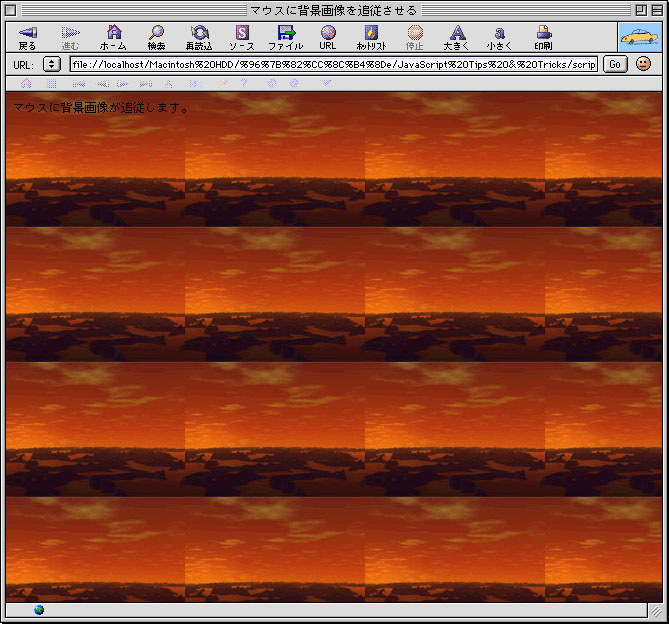Click the link-toolbar checkmark icon
The image size is (669, 624).
point(326,83)
